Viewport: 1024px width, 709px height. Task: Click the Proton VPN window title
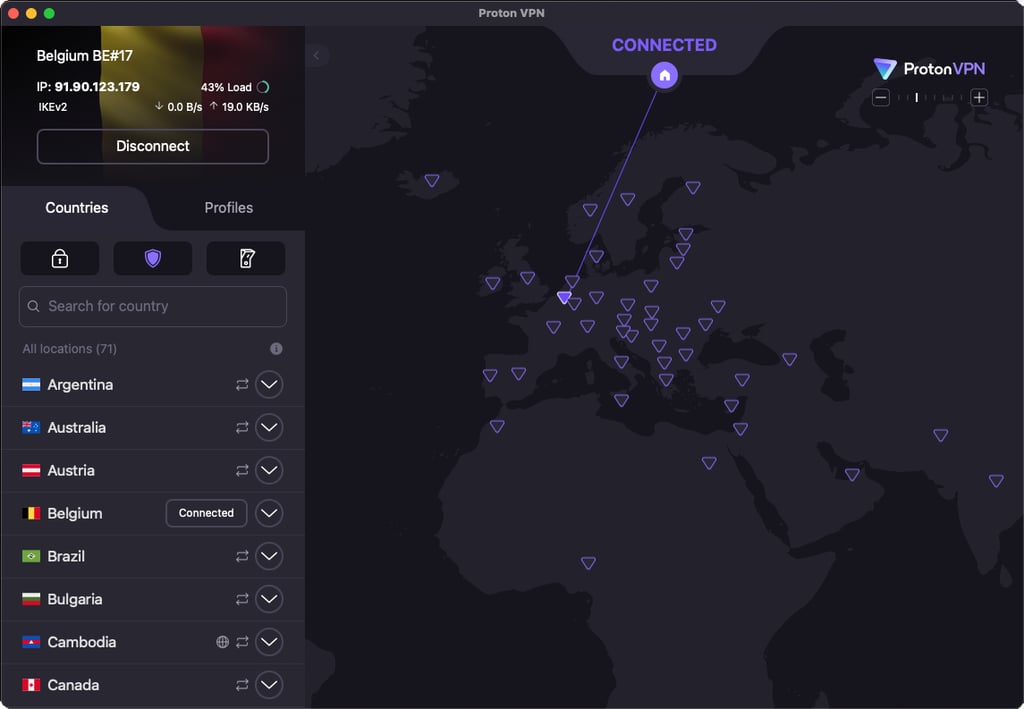(x=511, y=13)
